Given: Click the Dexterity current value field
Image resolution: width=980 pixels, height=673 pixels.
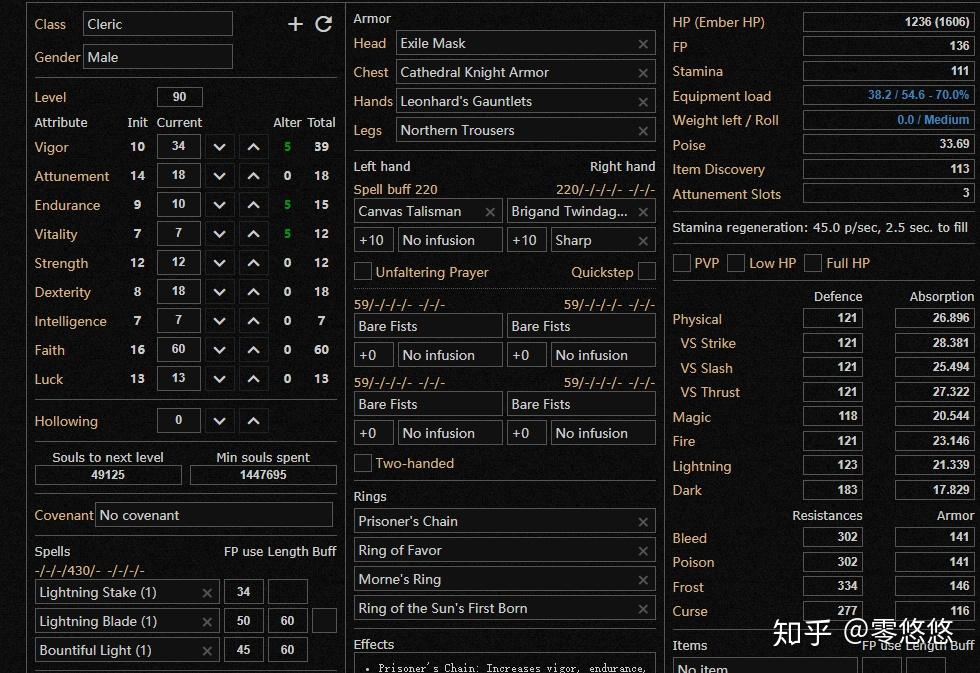Looking at the screenshot, I should click(x=179, y=291).
